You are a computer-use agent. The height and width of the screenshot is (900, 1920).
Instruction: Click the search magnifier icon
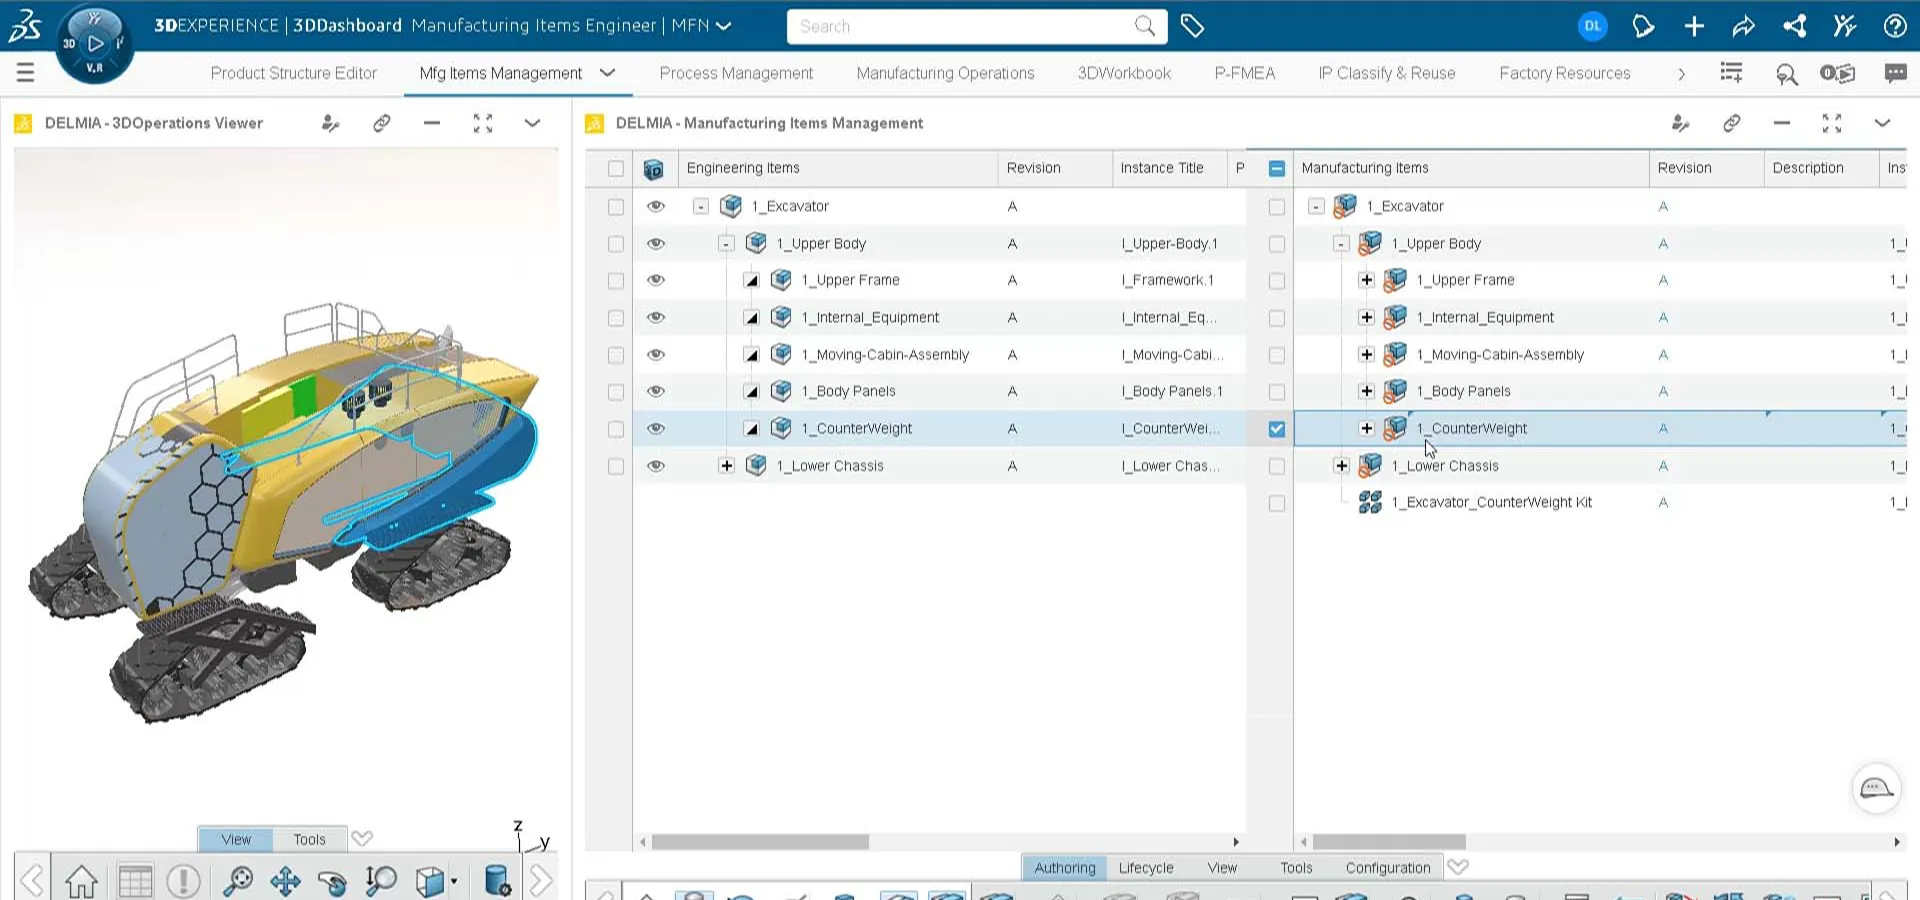(1145, 26)
